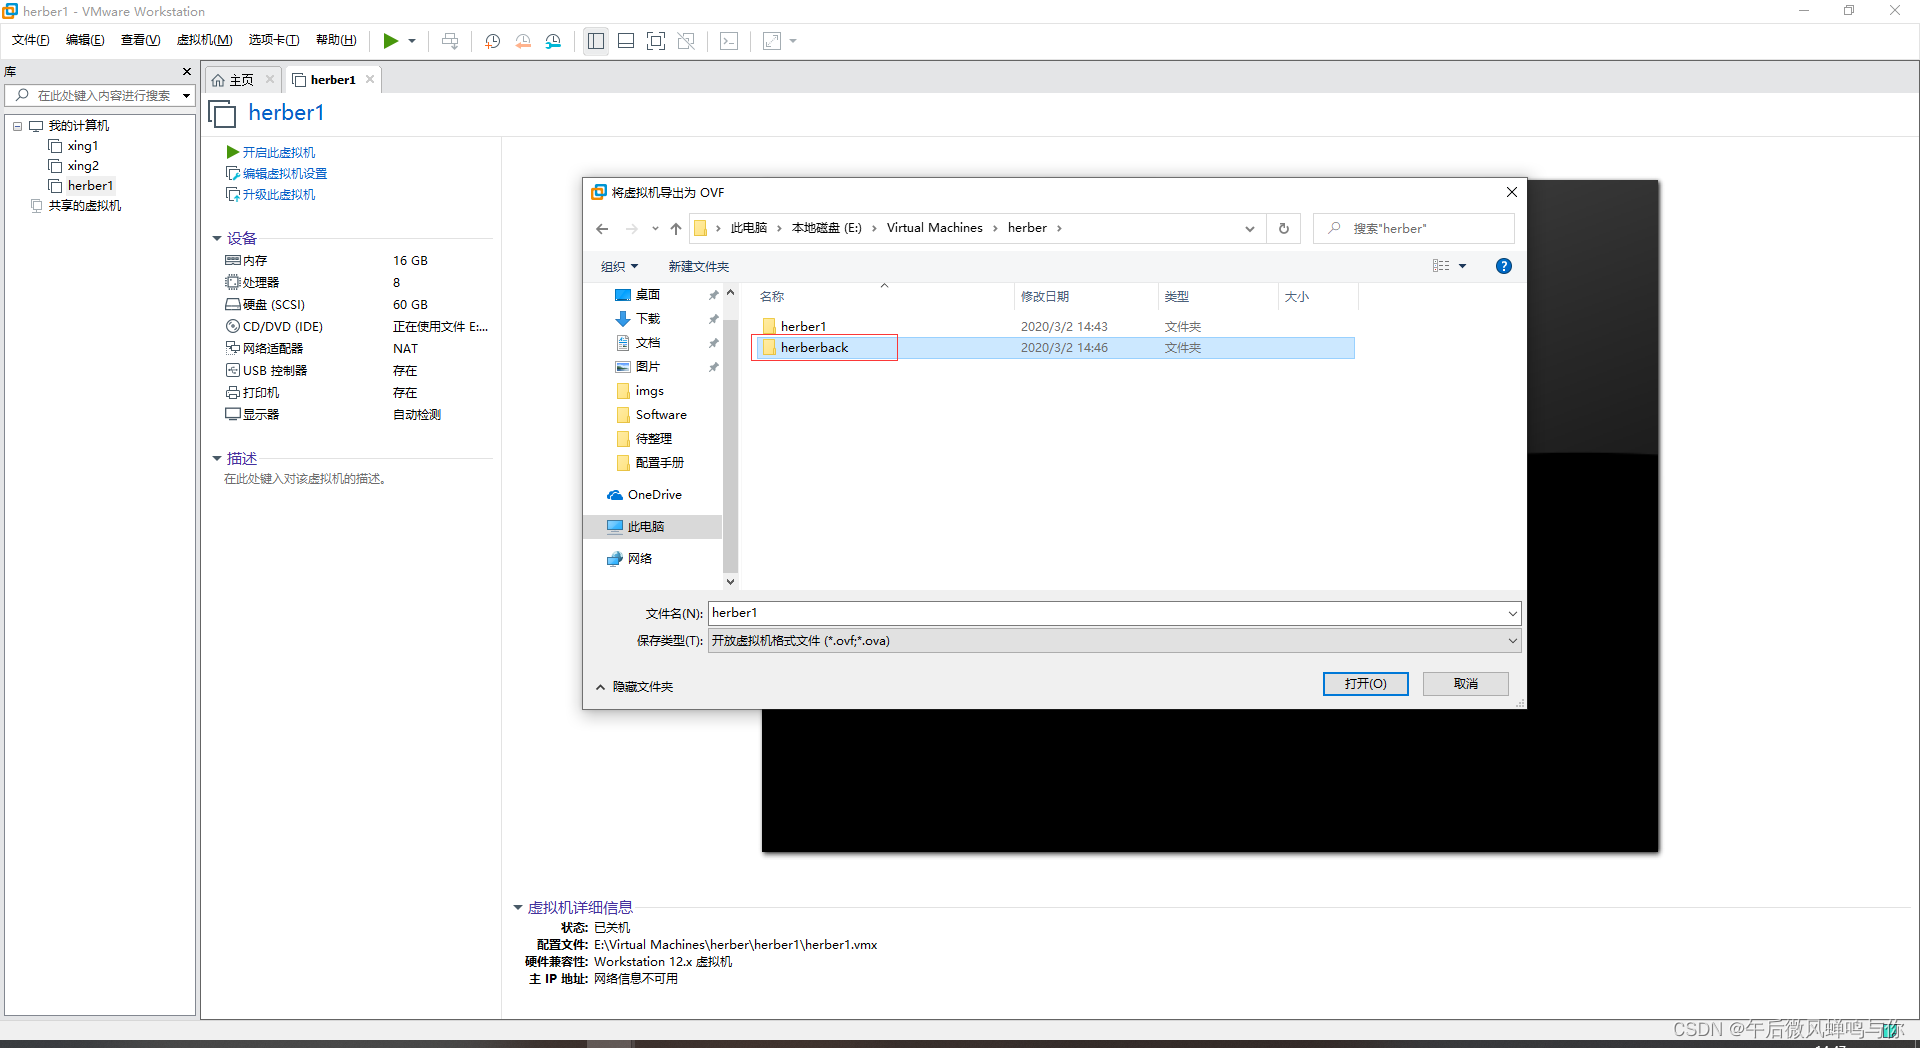Collapse the 我的计算机 tree node
This screenshot has height=1048, width=1920.
click(x=17, y=126)
